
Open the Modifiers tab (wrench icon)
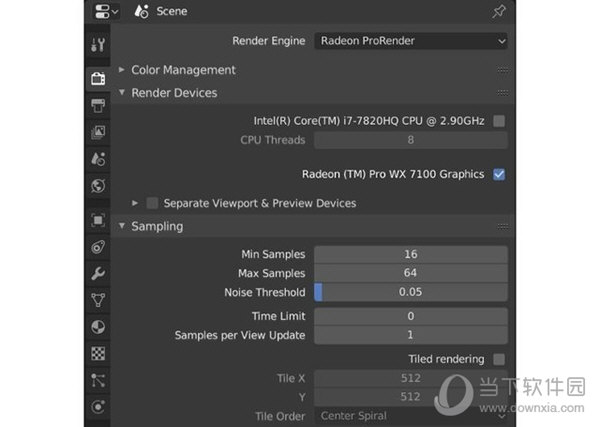[x=98, y=274]
